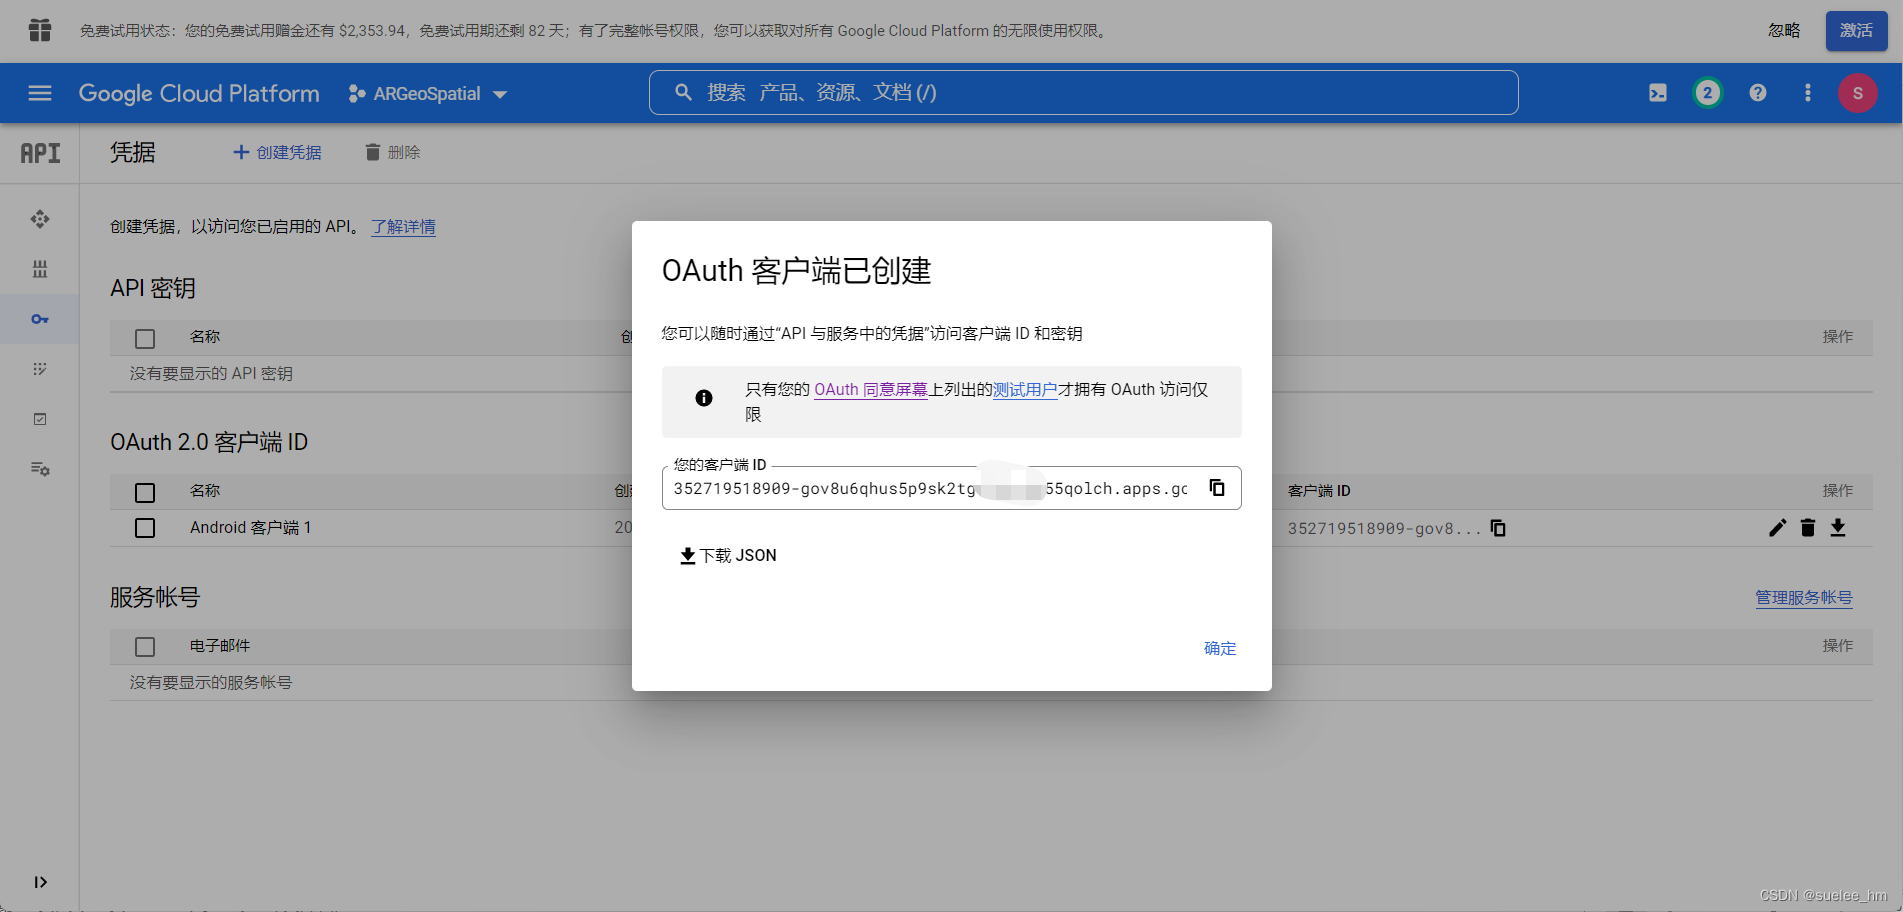Open the library icon in sidebar

[40, 269]
